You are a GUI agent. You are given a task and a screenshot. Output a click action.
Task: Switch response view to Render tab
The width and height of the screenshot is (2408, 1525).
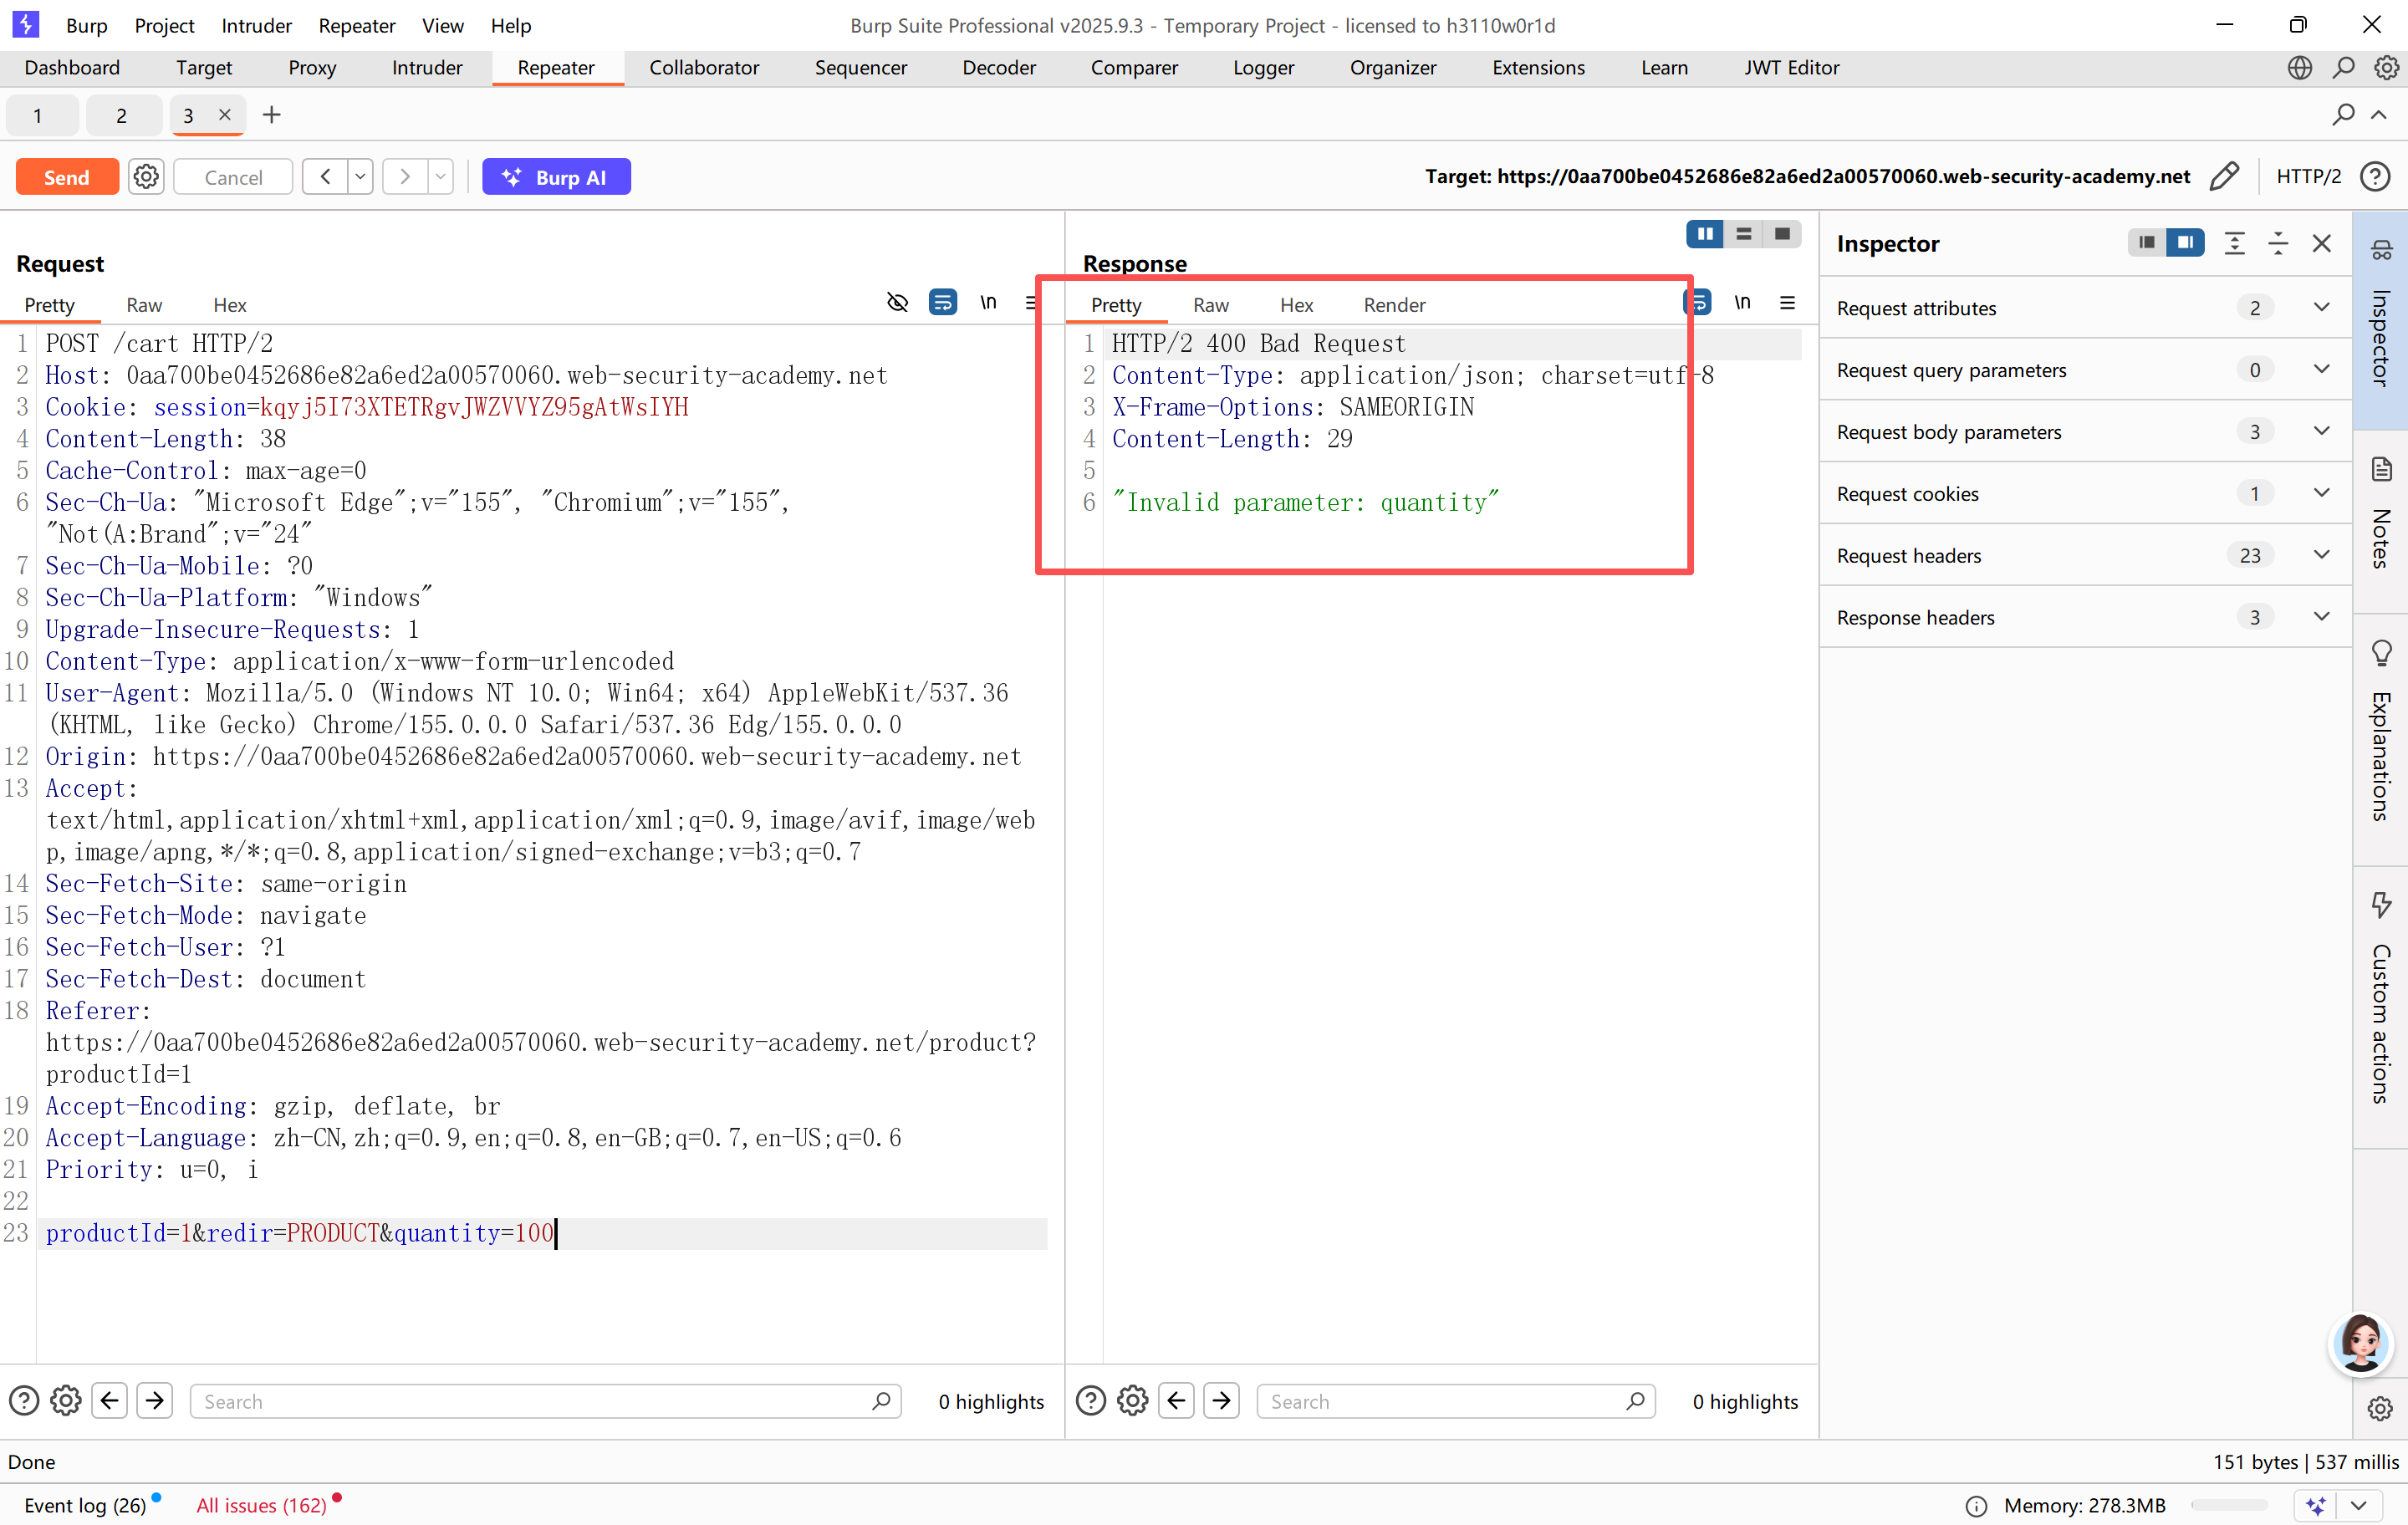[x=1394, y=305]
